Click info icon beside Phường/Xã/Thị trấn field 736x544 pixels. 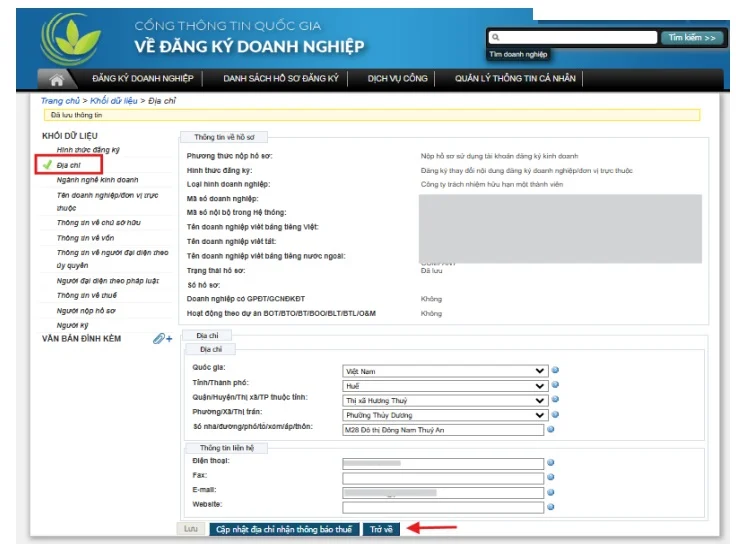tap(555, 415)
